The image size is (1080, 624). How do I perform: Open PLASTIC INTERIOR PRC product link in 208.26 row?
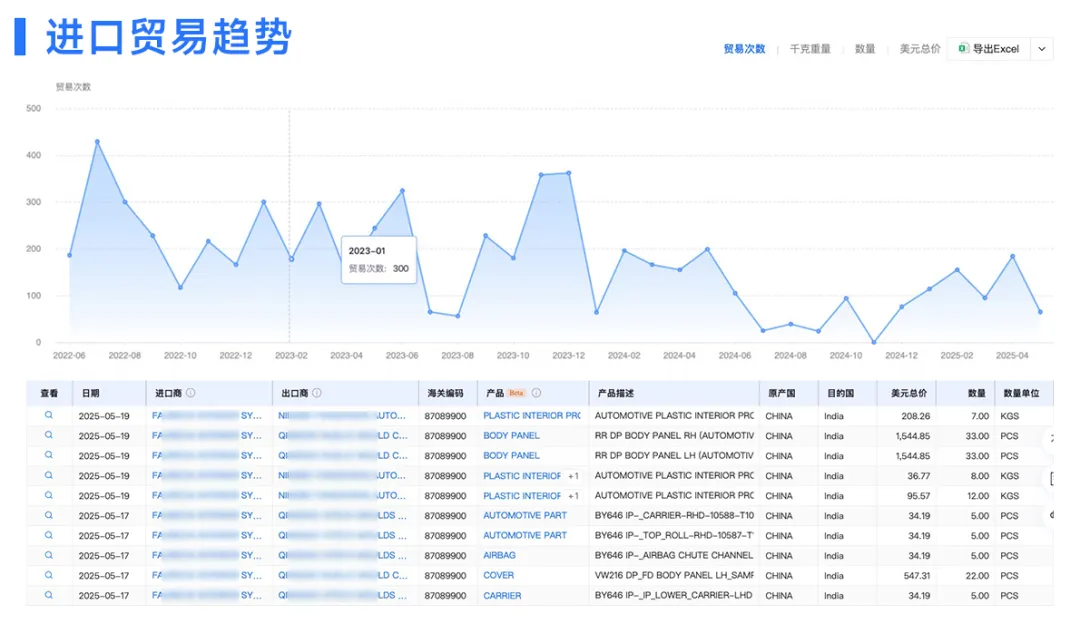pyautogui.click(x=532, y=416)
